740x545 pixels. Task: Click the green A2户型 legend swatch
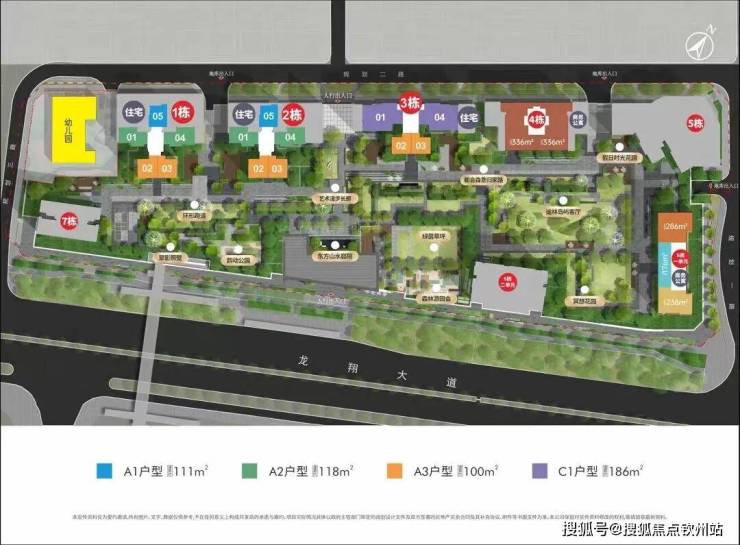[249, 471]
